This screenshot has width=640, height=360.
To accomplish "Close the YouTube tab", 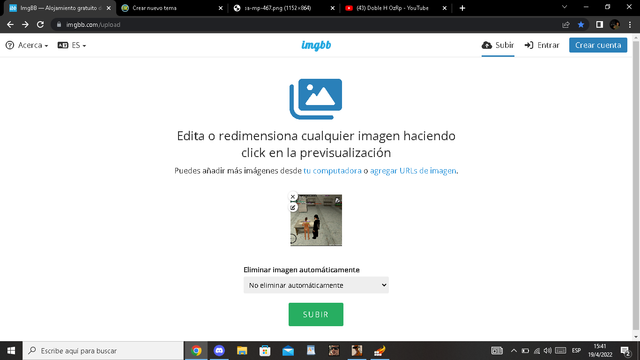I will pos(444,8).
